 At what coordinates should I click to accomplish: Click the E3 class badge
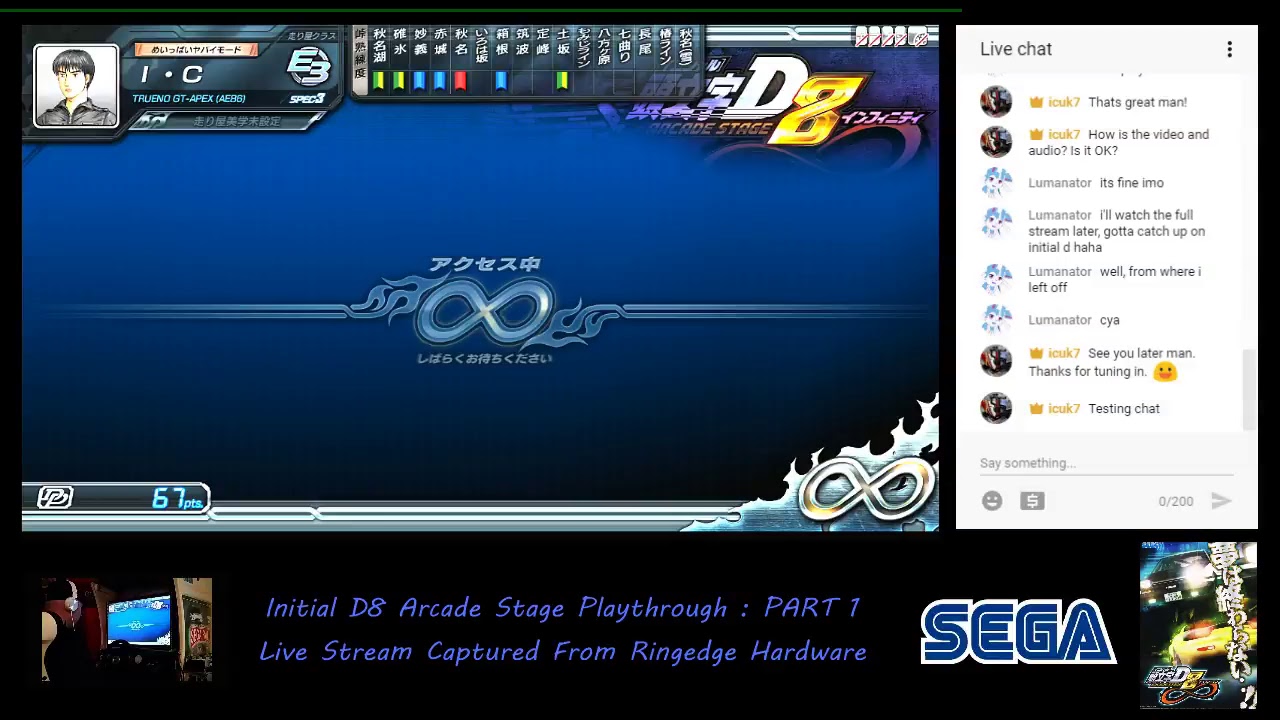[308, 68]
